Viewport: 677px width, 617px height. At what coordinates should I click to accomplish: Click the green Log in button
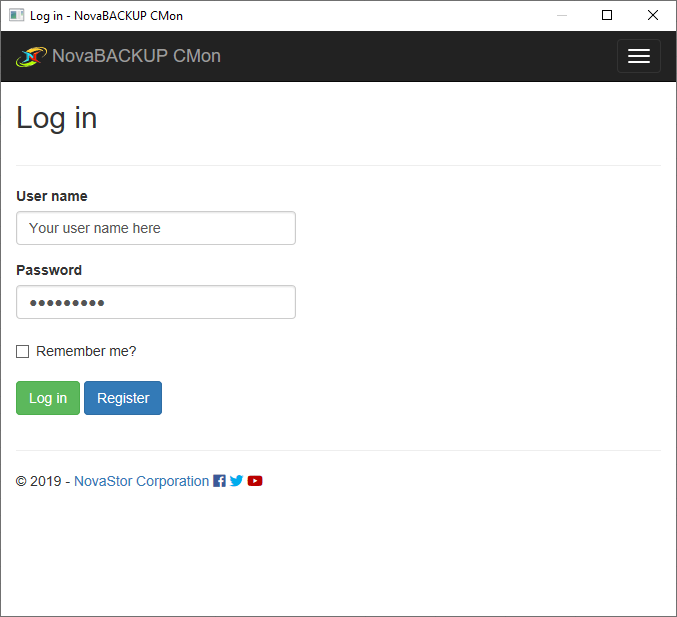[48, 398]
